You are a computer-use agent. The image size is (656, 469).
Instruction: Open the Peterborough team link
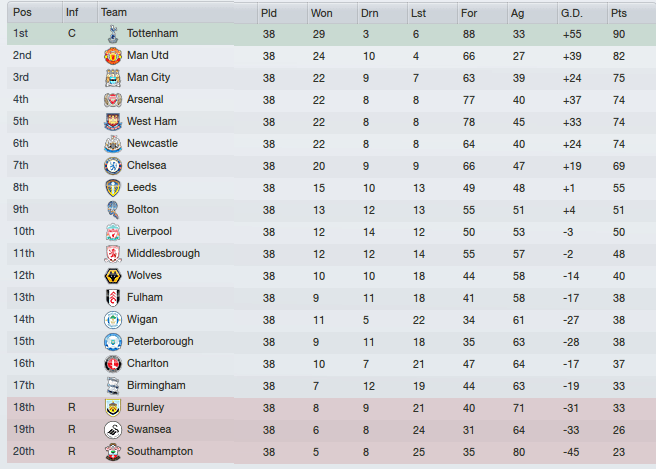160,342
